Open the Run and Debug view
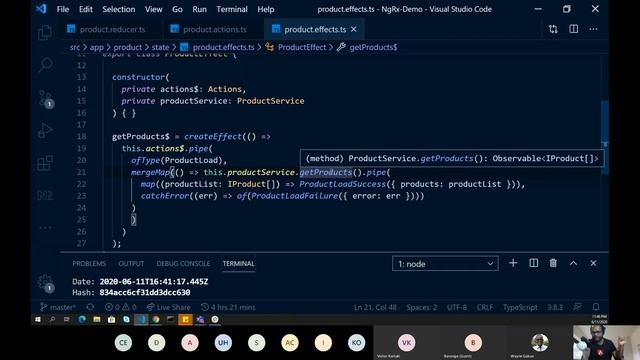 point(45,131)
